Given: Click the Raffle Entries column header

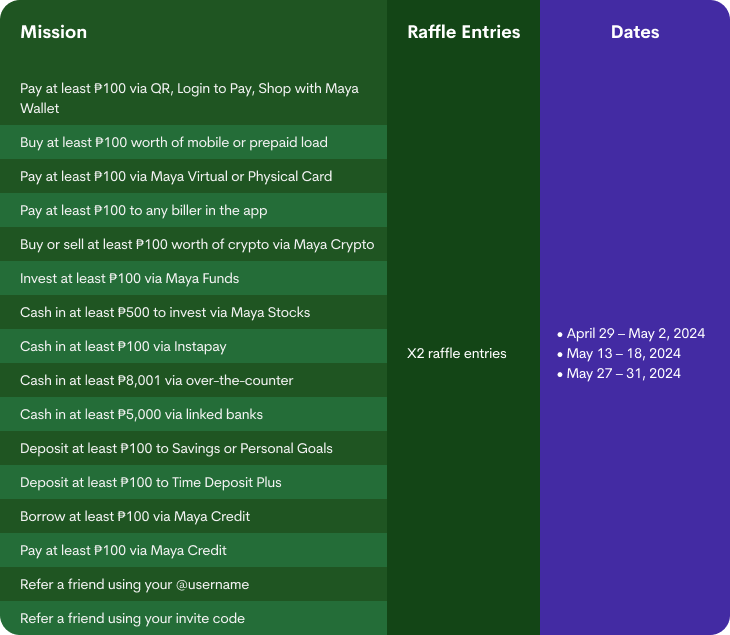Looking at the screenshot, I should pyautogui.click(x=463, y=32).
